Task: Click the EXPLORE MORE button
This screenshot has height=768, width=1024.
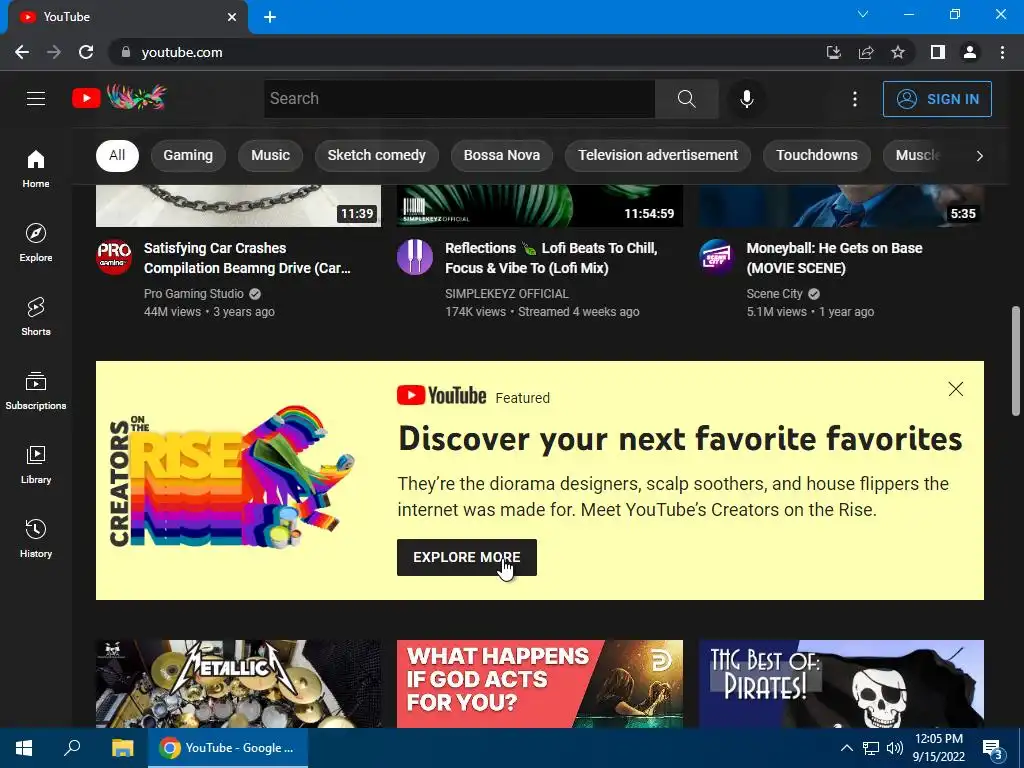Action: point(467,558)
